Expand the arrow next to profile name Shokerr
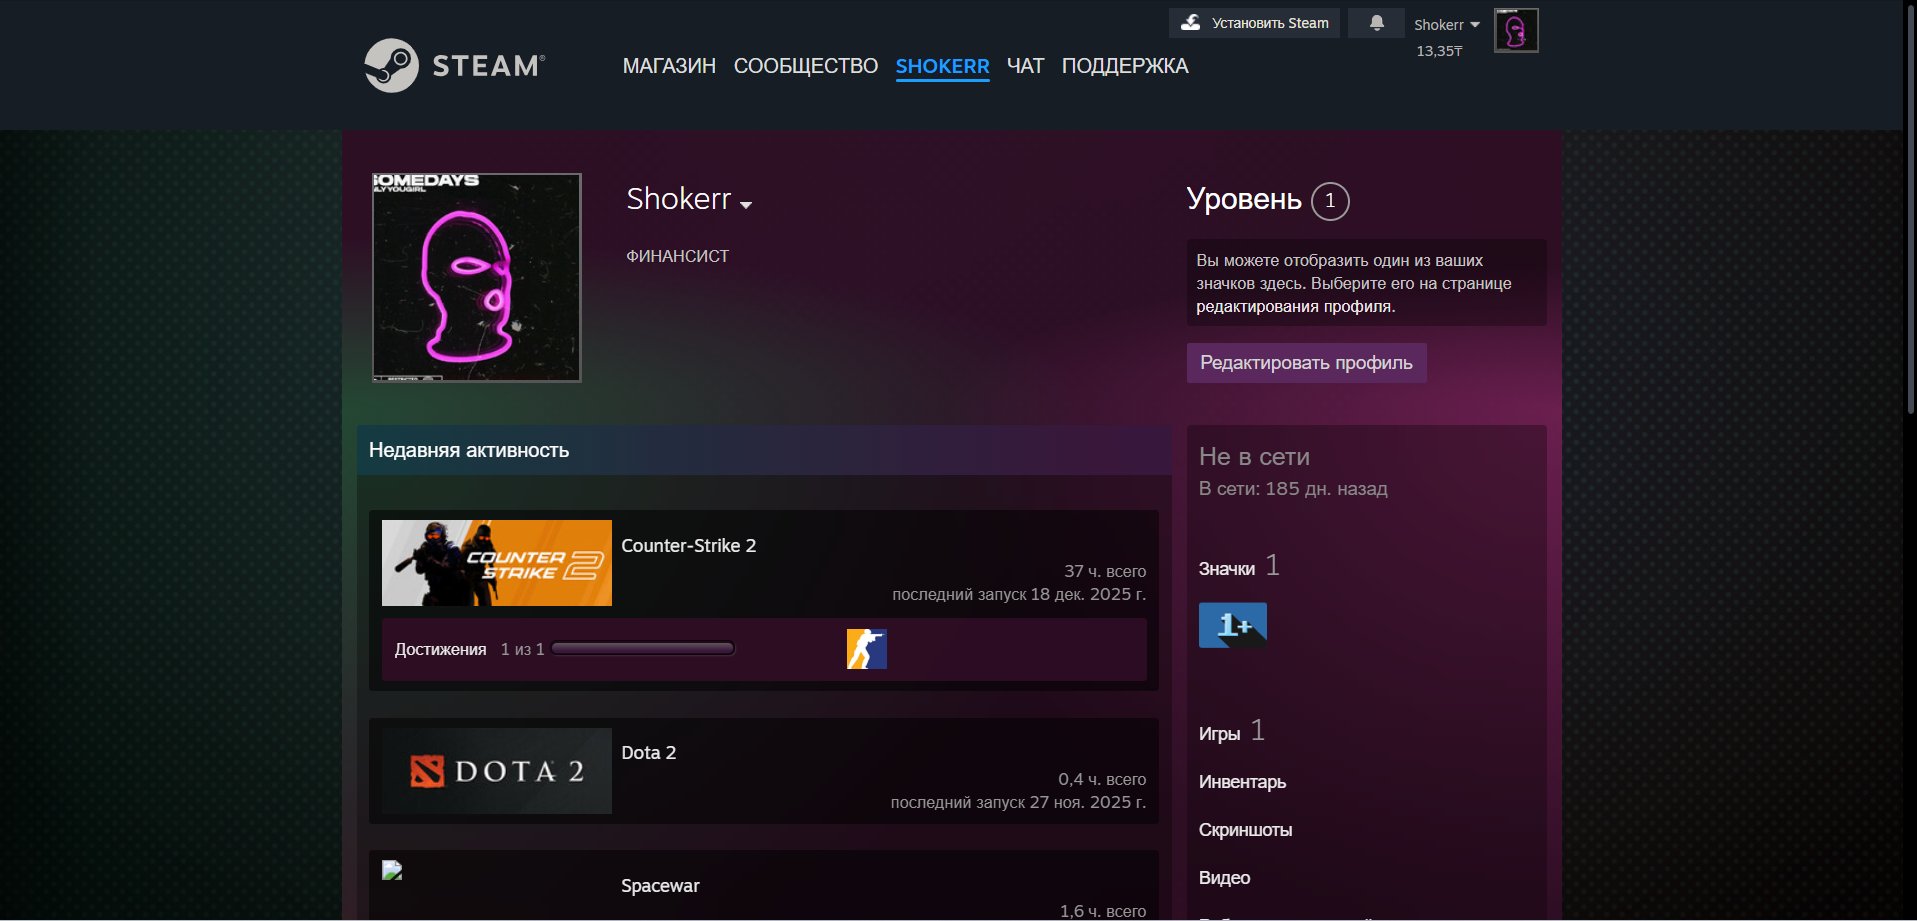 tap(746, 205)
